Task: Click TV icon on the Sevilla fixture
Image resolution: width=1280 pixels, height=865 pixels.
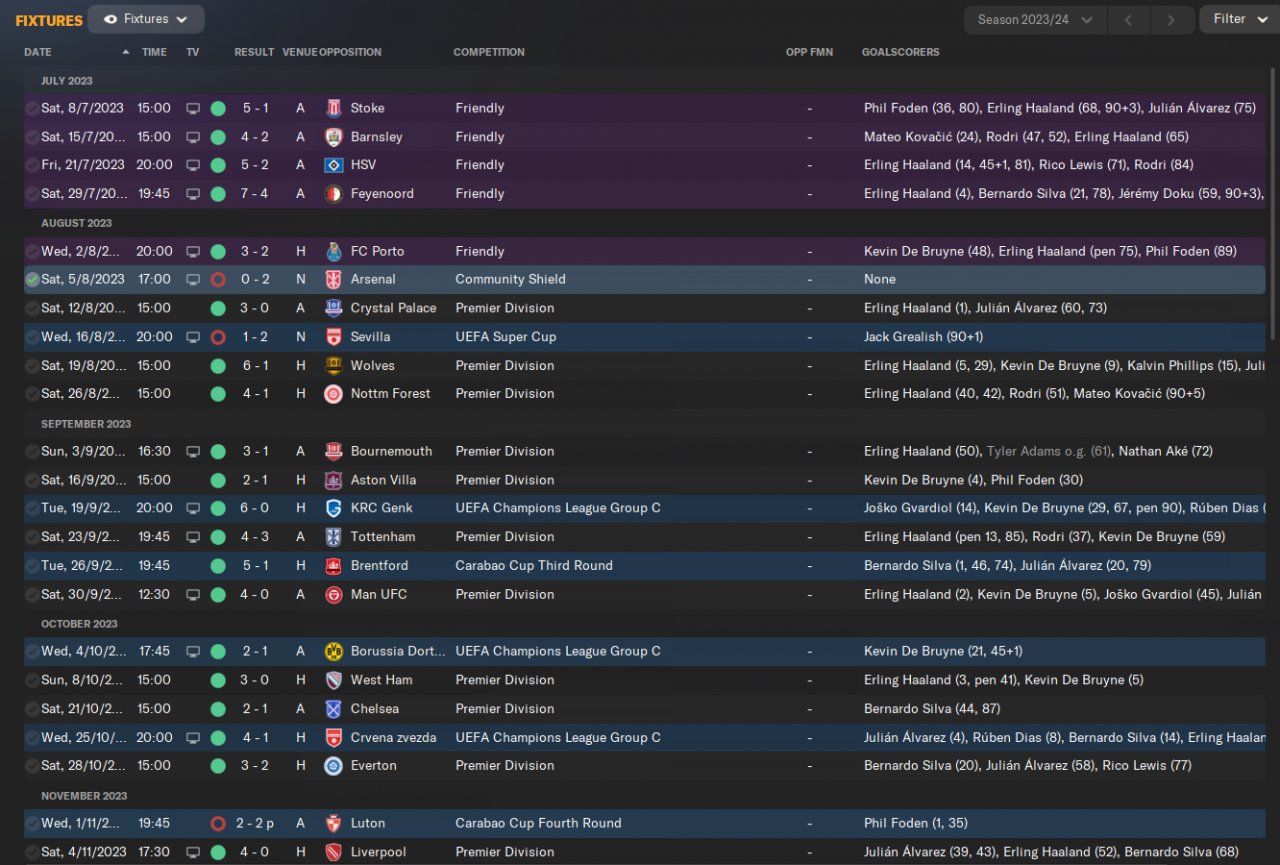Action: click(x=194, y=337)
